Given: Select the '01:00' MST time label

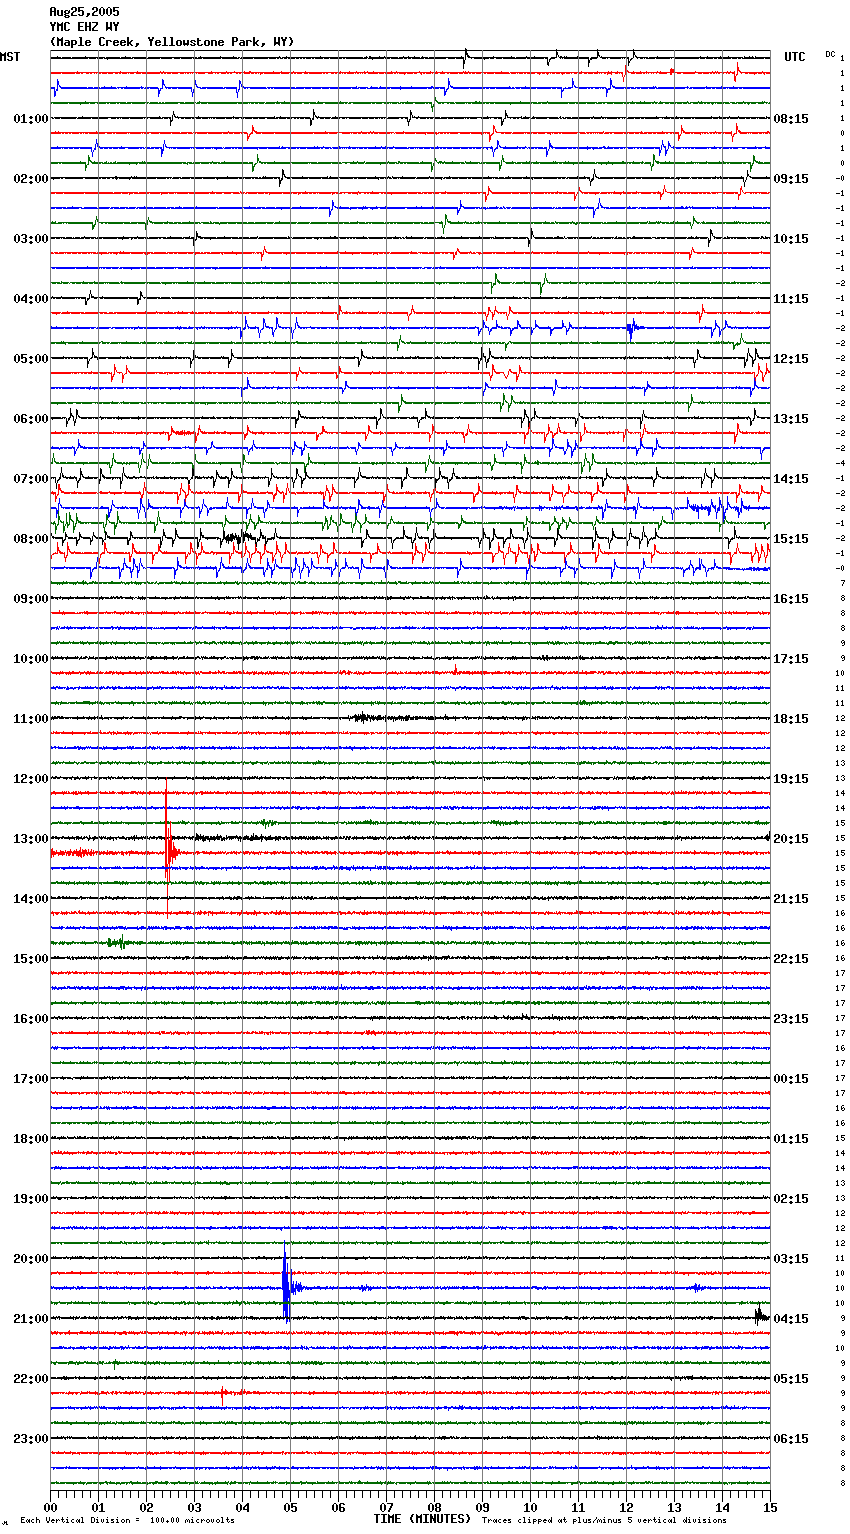Looking at the screenshot, I should pyautogui.click(x=31, y=119).
